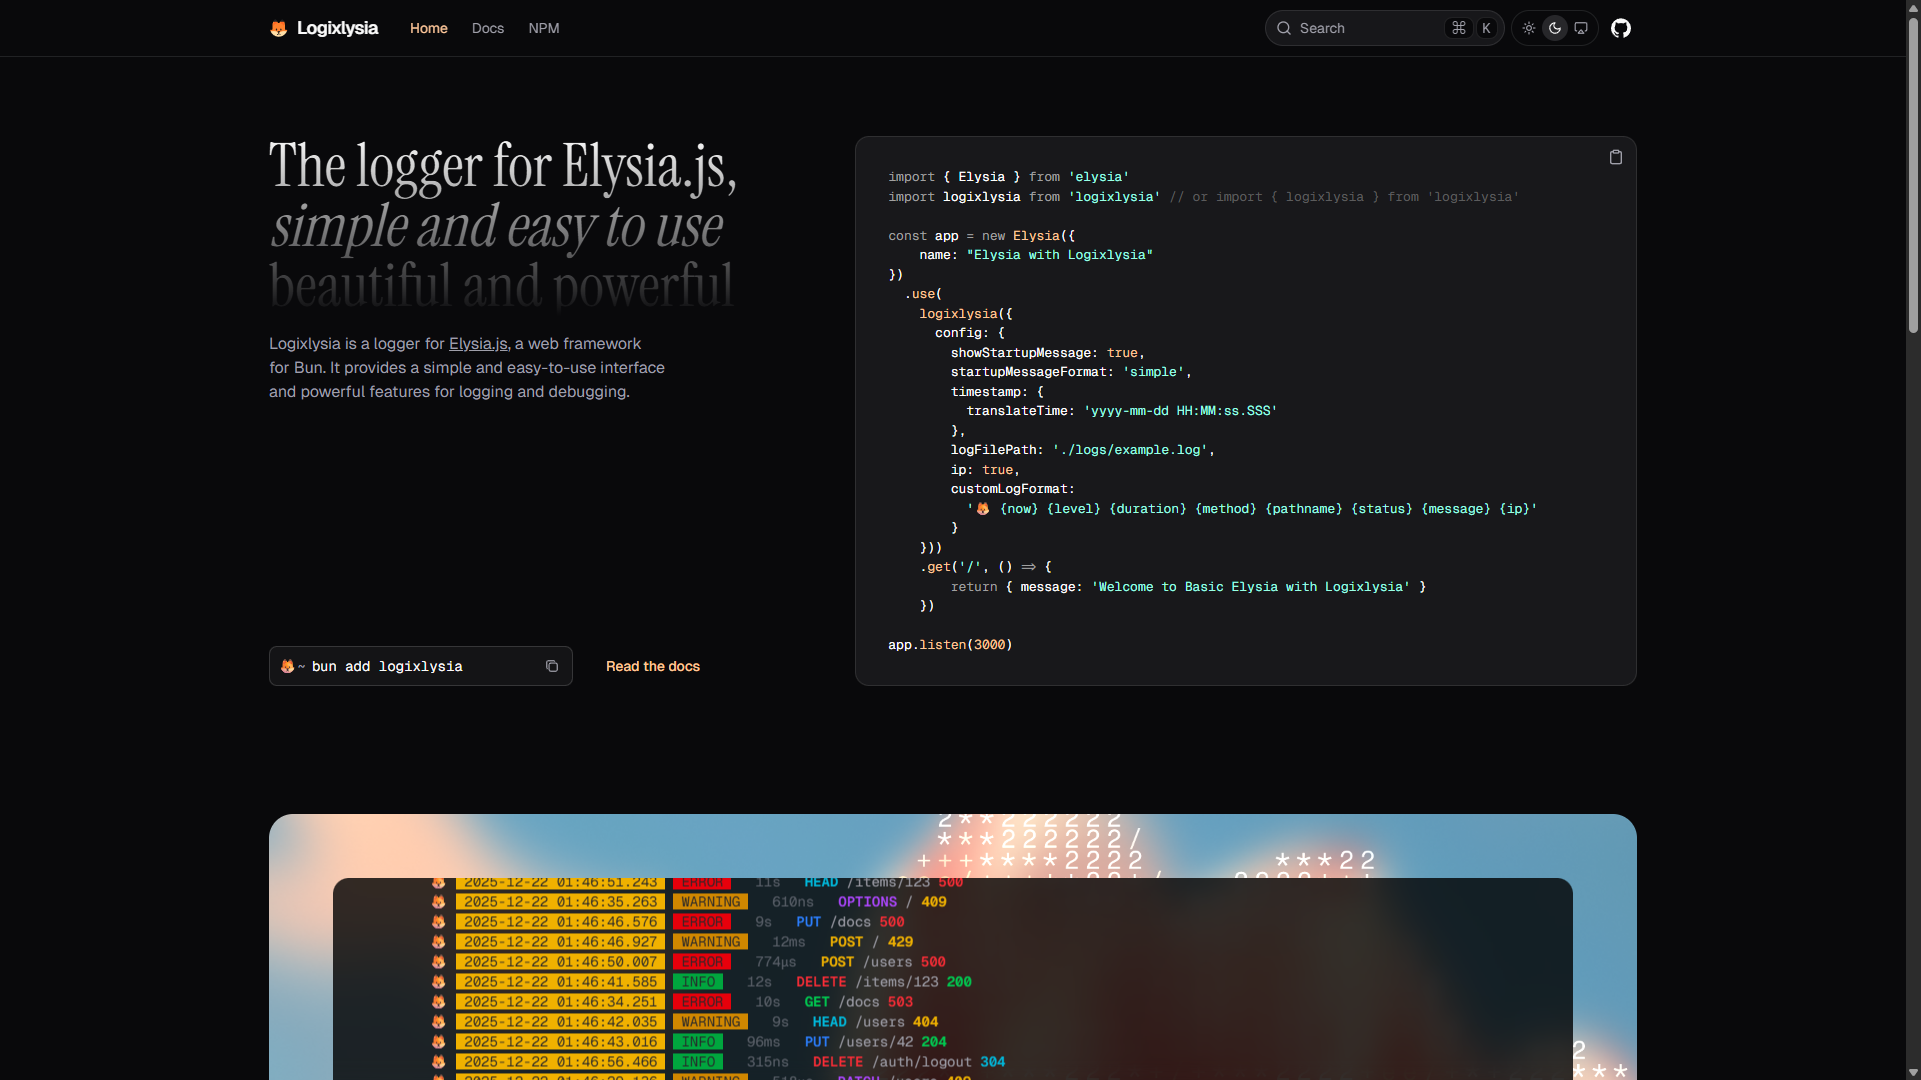Click Read the docs link

(652, 666)
